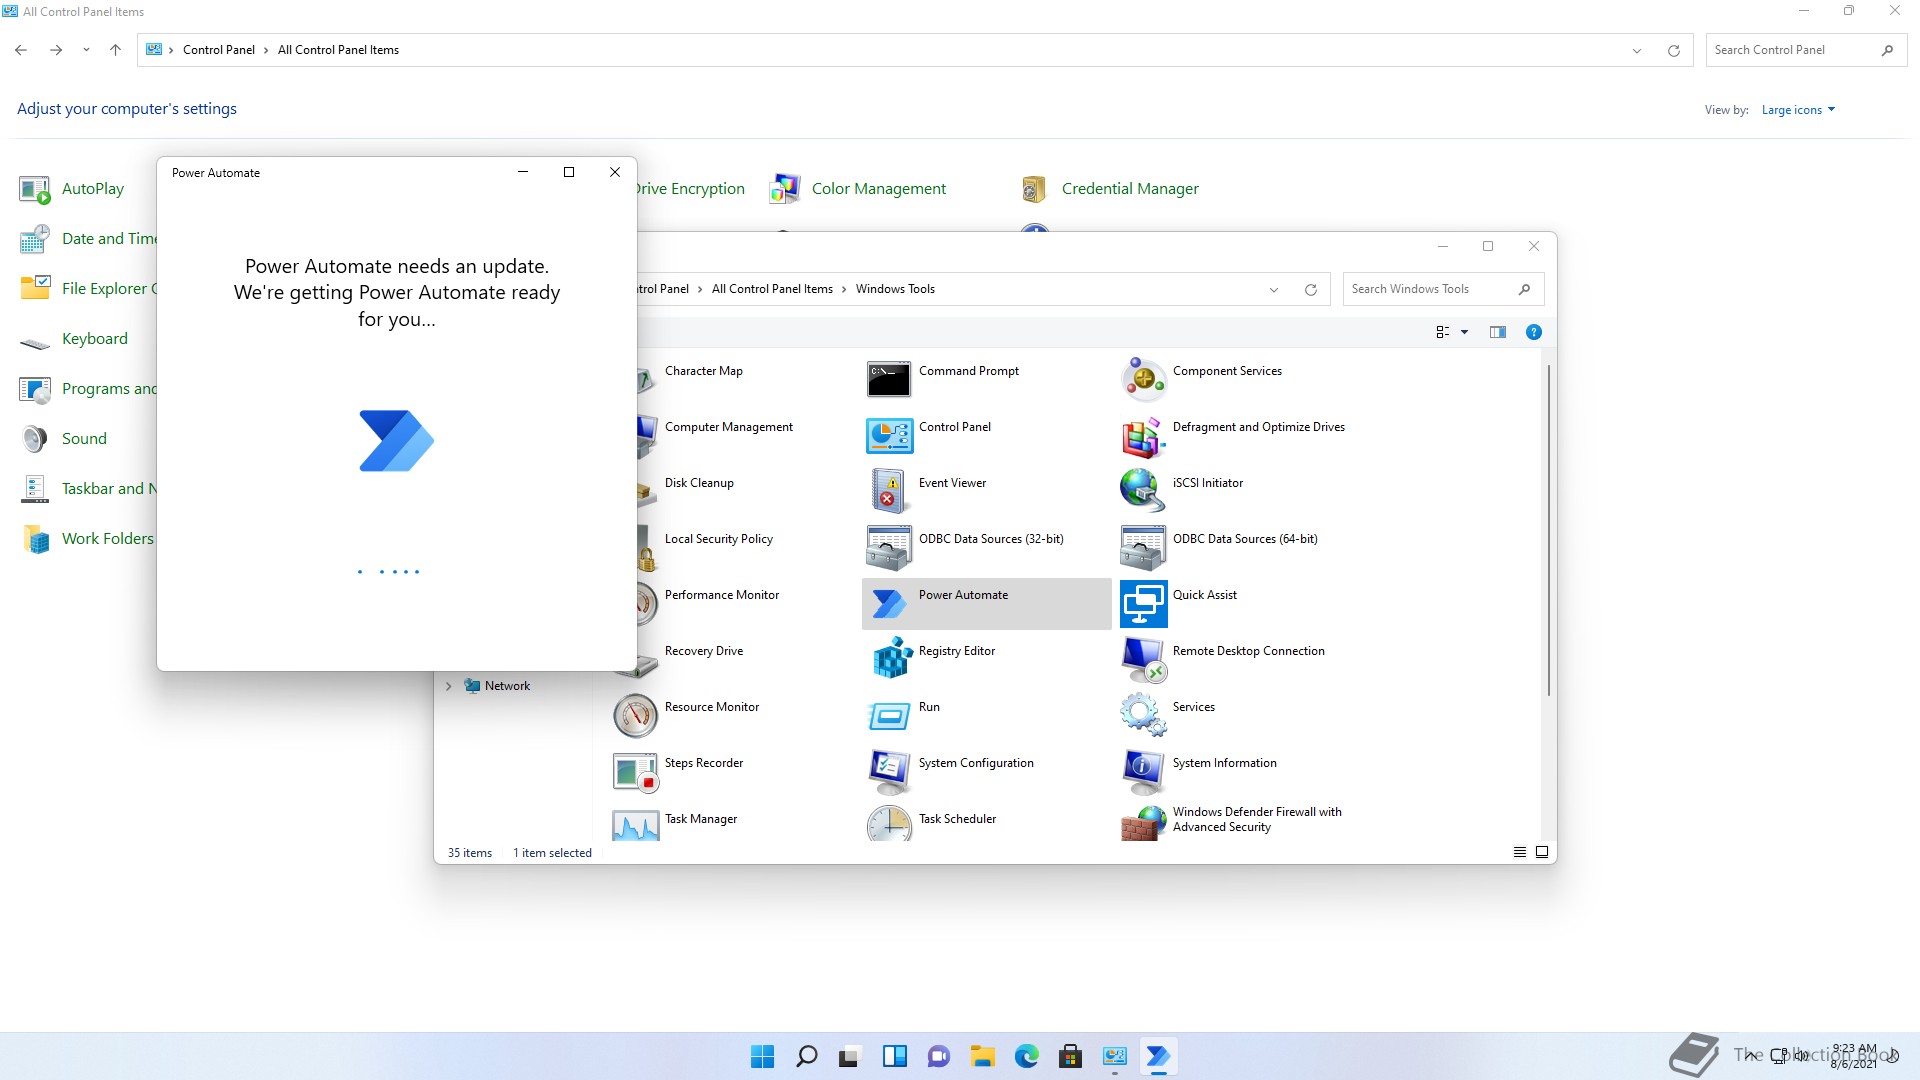The height and width of the screenshot is (1080, 1920).
Task: Click the Windows Tools vertical scrollbar
Action: (1548, 530)
